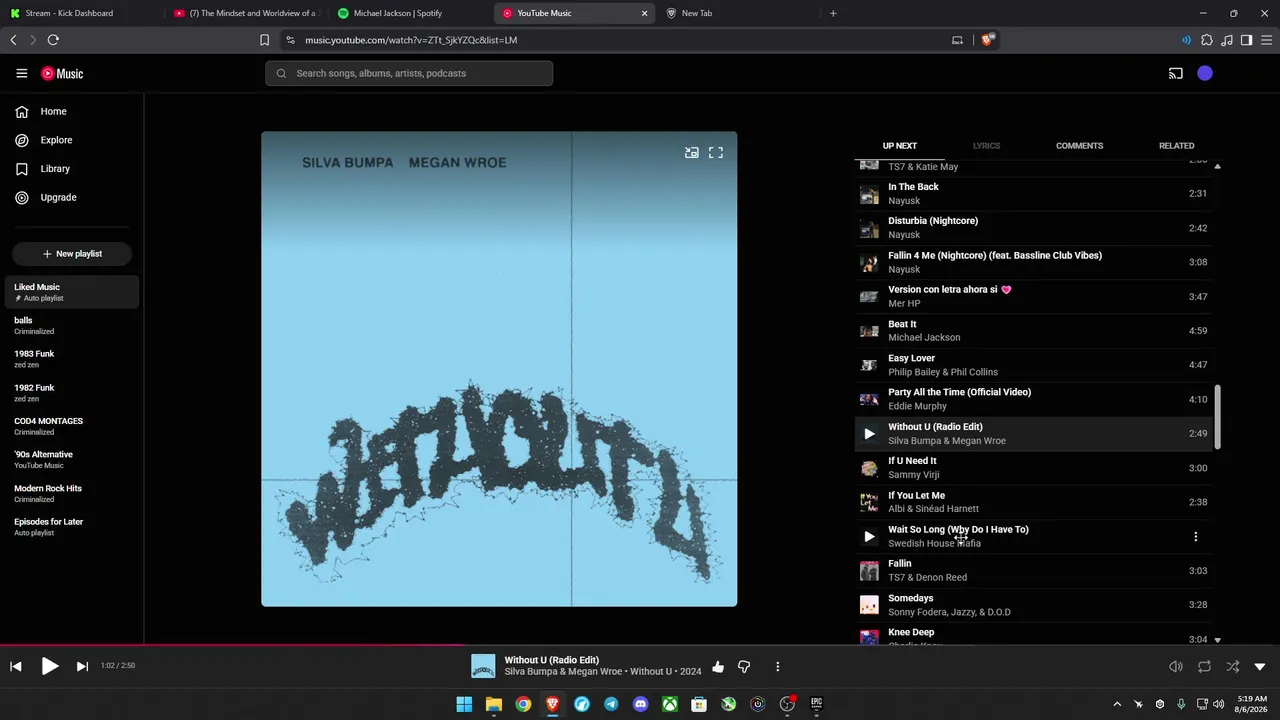Image resolution: width=1280 pixels, height=720 pixels.
Task: Reload the page in the browser
Action: pos(53,40)
